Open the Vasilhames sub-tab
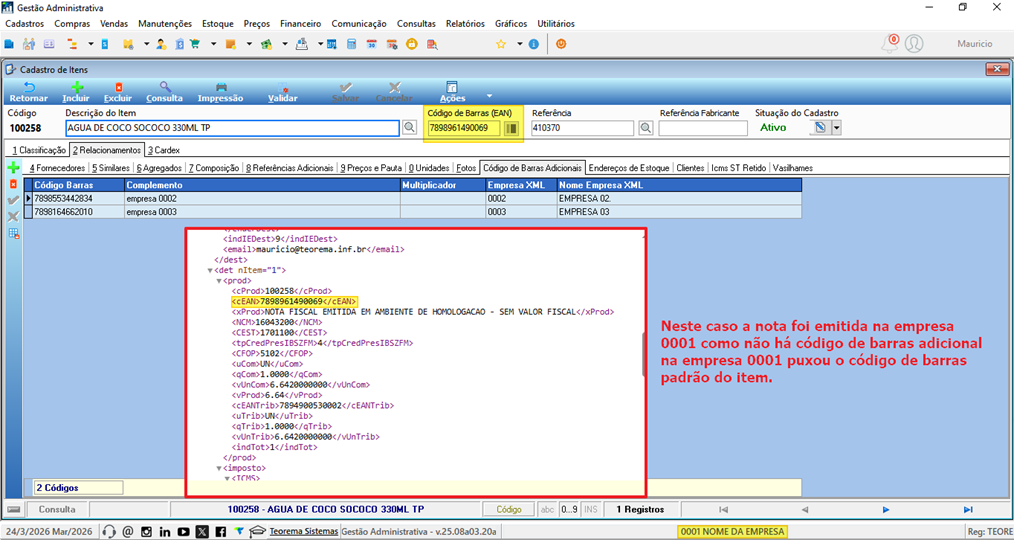Screen dimensions: 1014x540 tap(793, 168)
